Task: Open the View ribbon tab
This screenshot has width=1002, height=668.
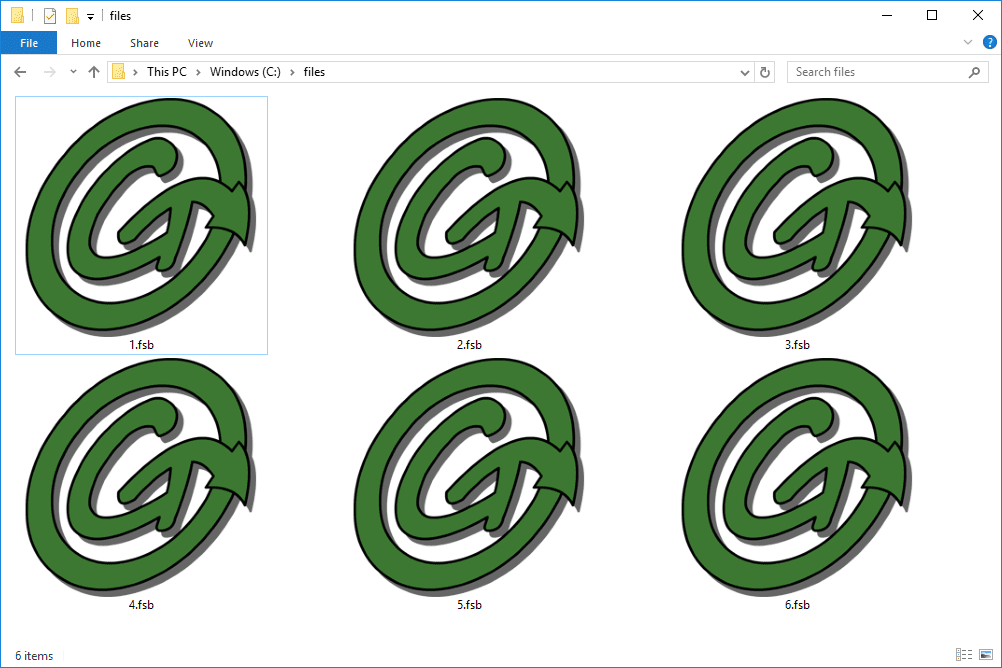Action: pos(200,43)
